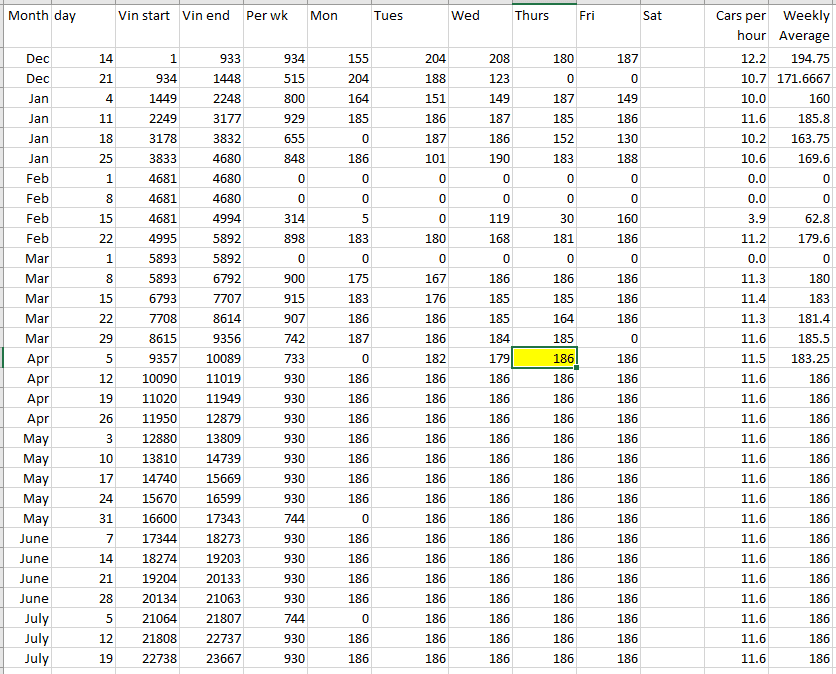This screenshot has width=836, height=674.
Task: Select the weekly average value 62.8
Action: (x=804, y=218)
